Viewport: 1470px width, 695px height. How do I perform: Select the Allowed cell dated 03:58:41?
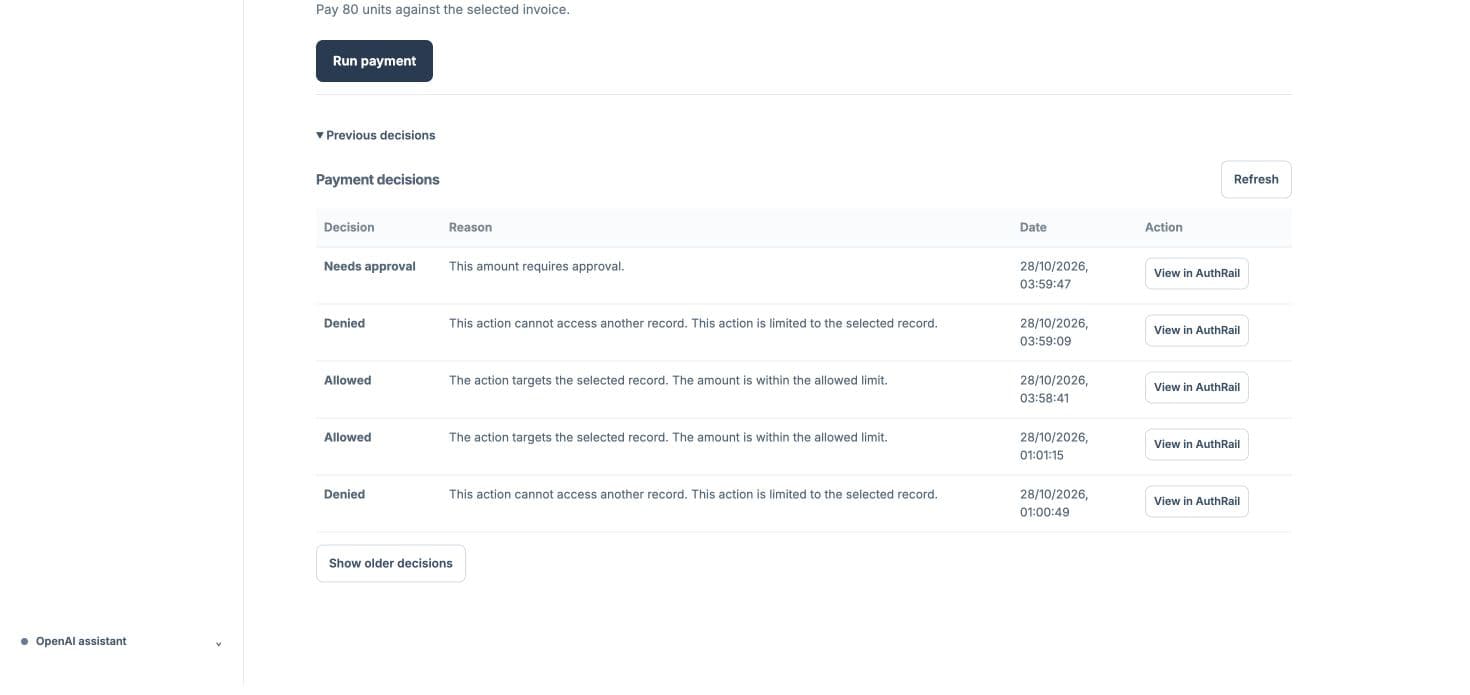coord(347,380)
